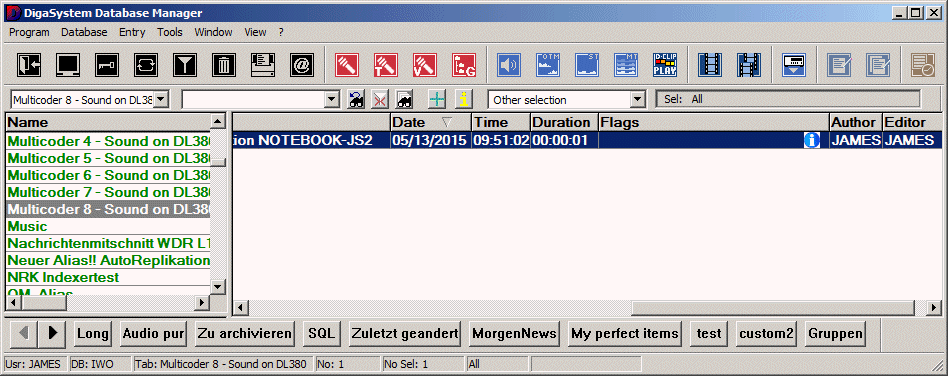
Task: Click the red microphone record icon
Action: (x=347, y=65)
